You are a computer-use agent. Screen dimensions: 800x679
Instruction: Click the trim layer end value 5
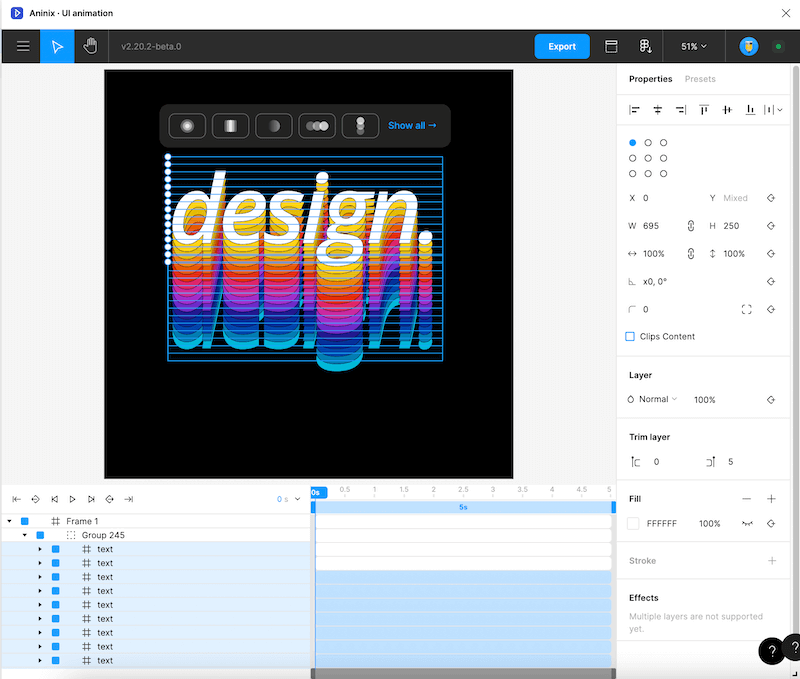(x=731, y=462)
